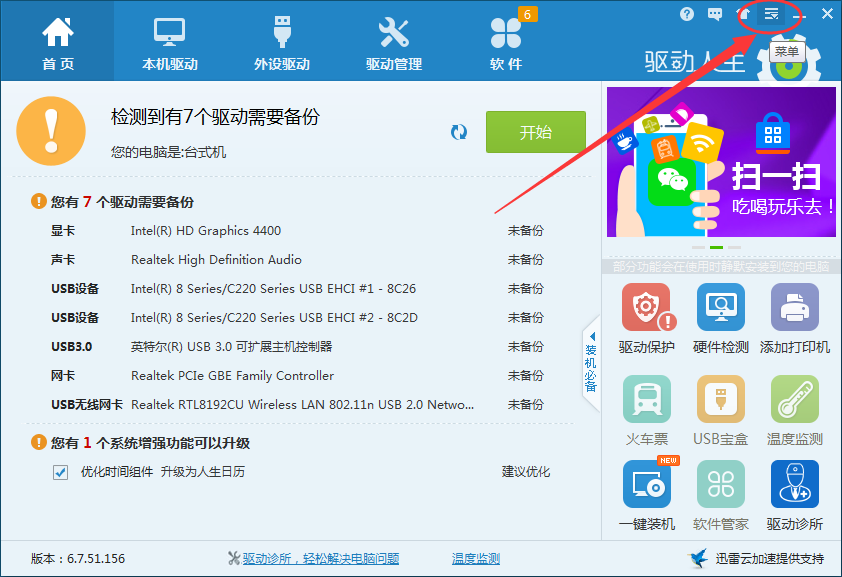The image size is (842, 577).
Task: Select the second banner page indicator
Action: [x=716, y=247]
